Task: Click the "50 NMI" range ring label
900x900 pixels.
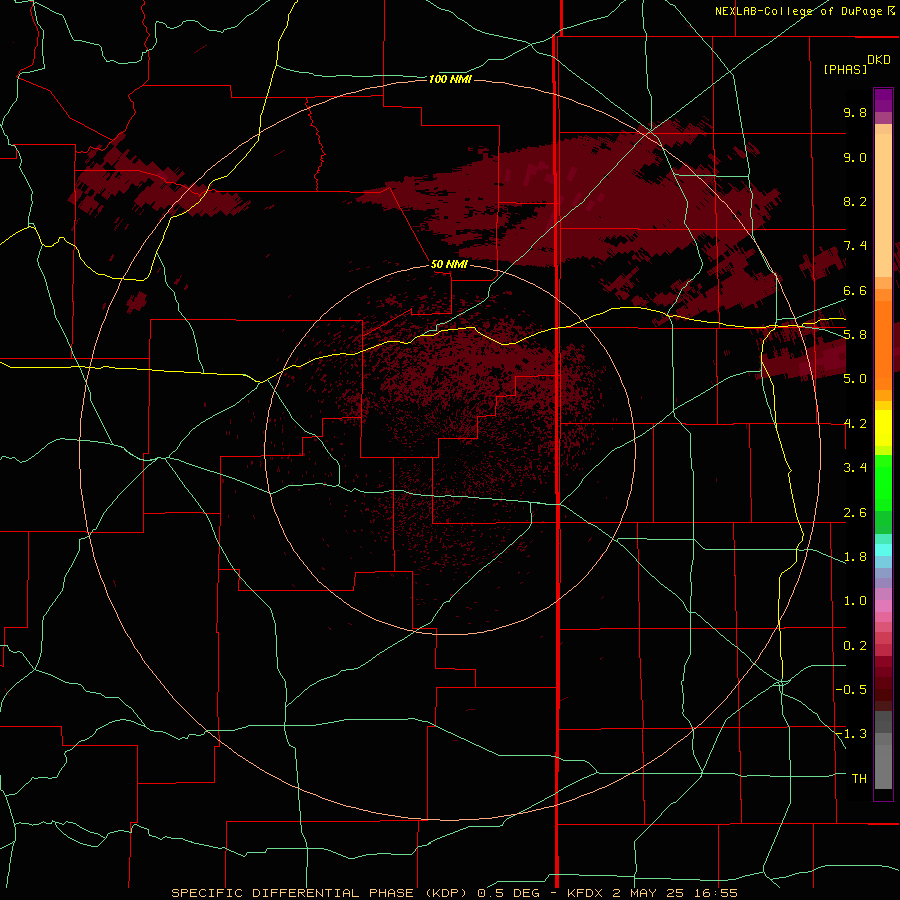Action: [449, 264]
